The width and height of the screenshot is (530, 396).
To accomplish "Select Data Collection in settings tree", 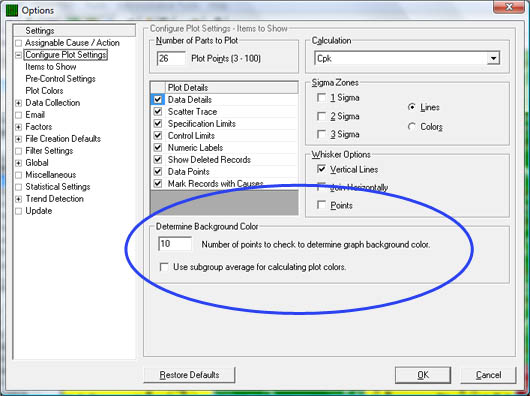I will (53, 103).
